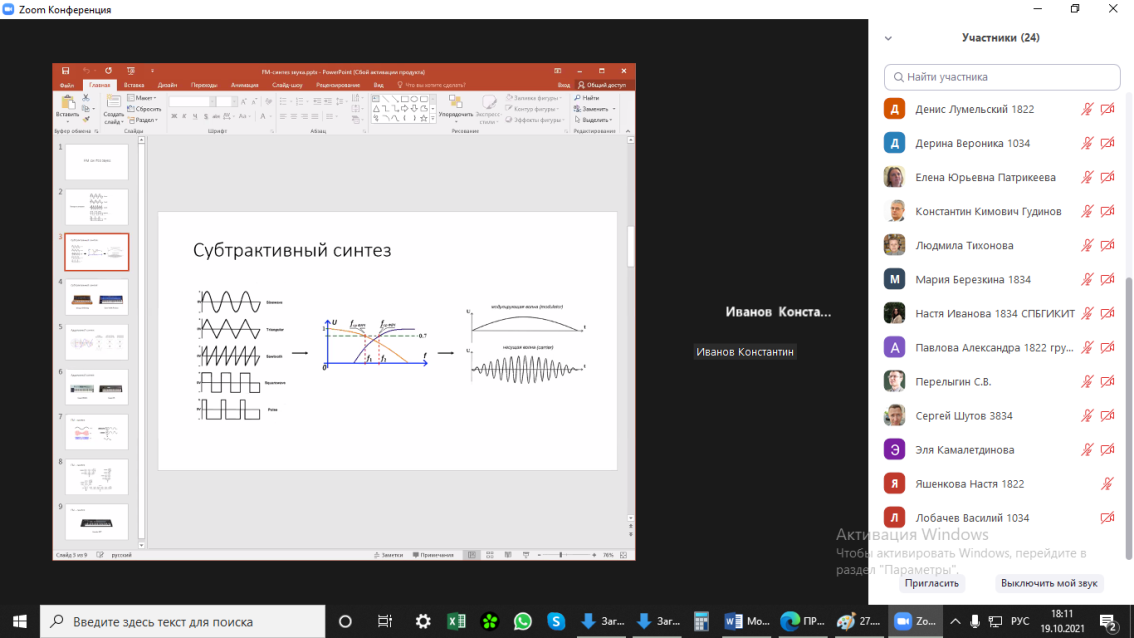Viewport: 1134px width, 638px height.
Task: Open Excel from the taskbar
Action: (456, 621)
